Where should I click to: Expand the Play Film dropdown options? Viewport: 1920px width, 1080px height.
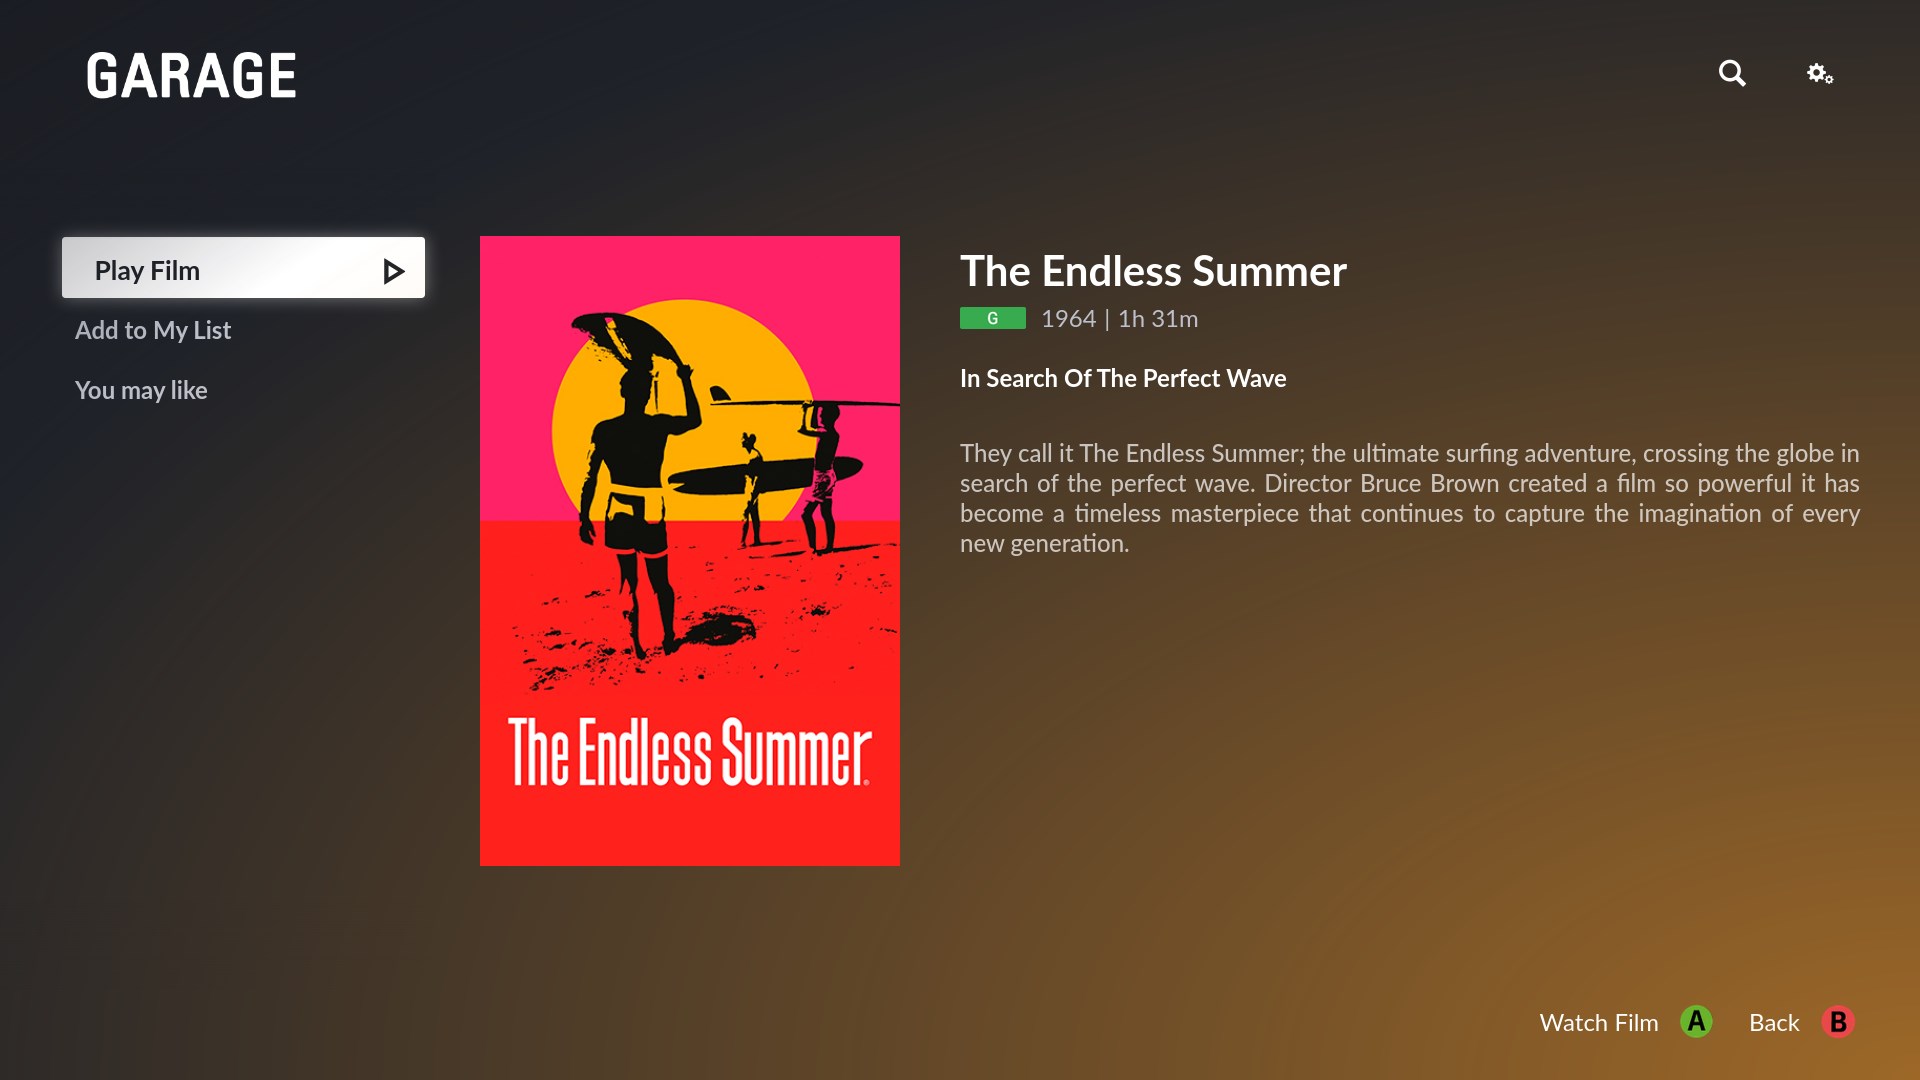click(x=392, y=270)
